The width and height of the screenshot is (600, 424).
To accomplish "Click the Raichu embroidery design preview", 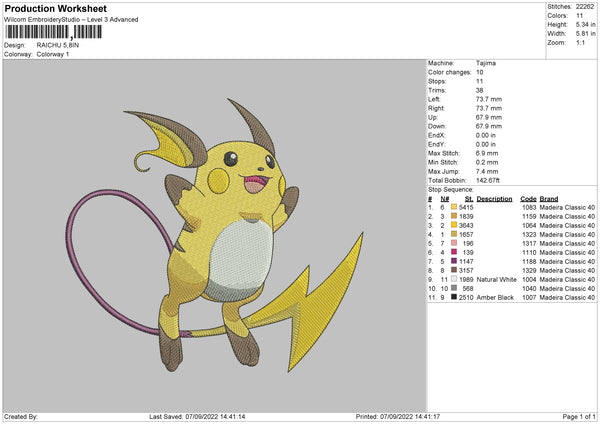I will (x=215, y=235).
